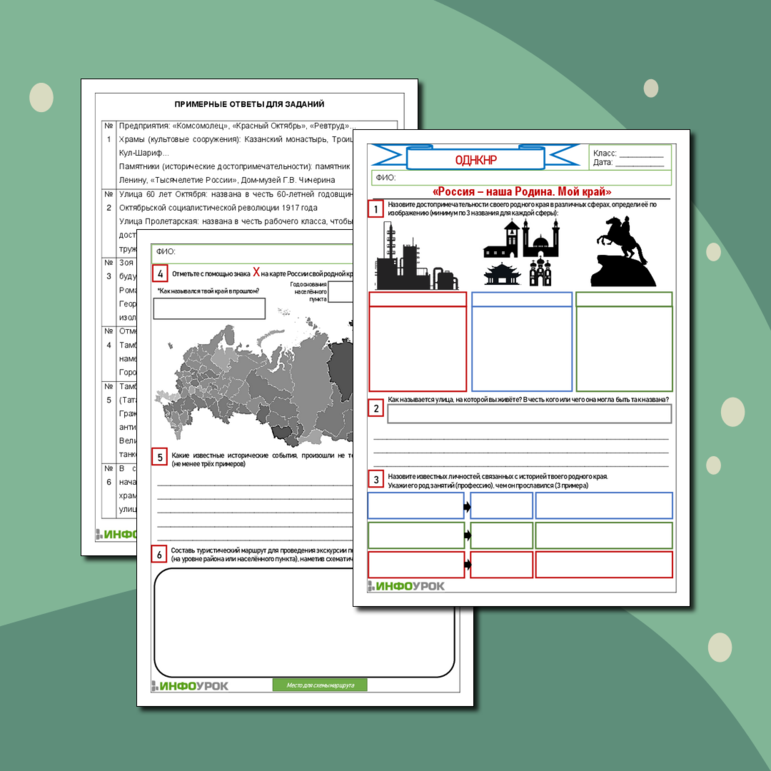Select the number 6 task box
This screenshot has width=771, height=771.
(159, 554)
